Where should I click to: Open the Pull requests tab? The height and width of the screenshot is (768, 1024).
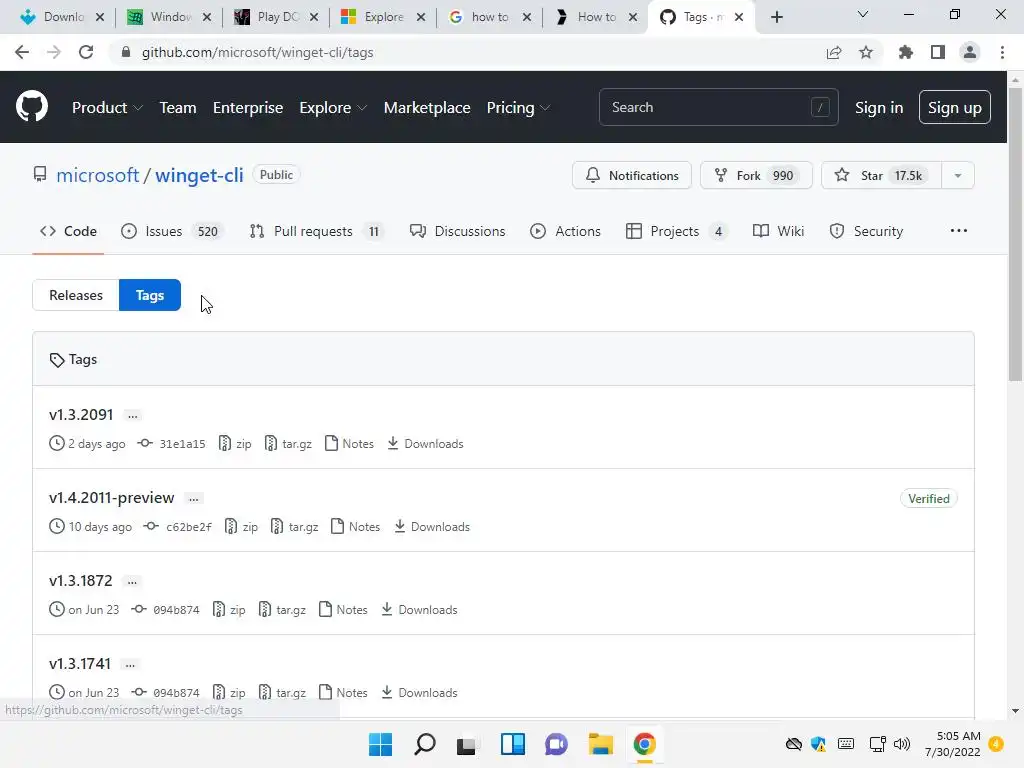pos(317,231)
